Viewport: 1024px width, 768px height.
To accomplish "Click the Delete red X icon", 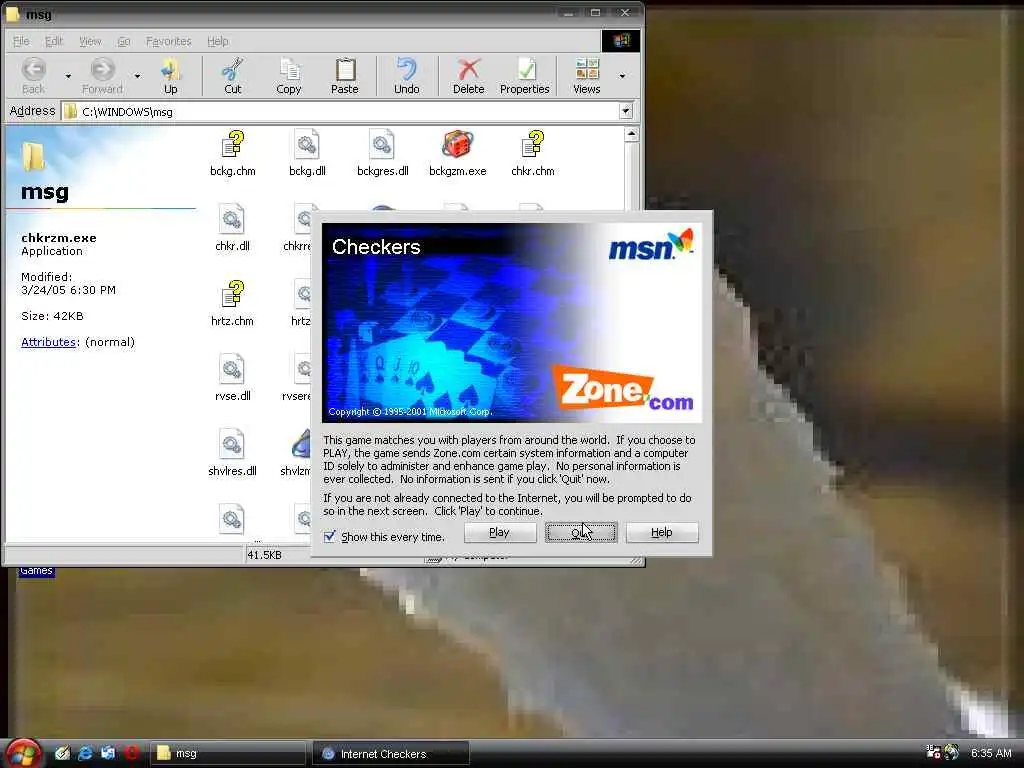I will (468, 69).
